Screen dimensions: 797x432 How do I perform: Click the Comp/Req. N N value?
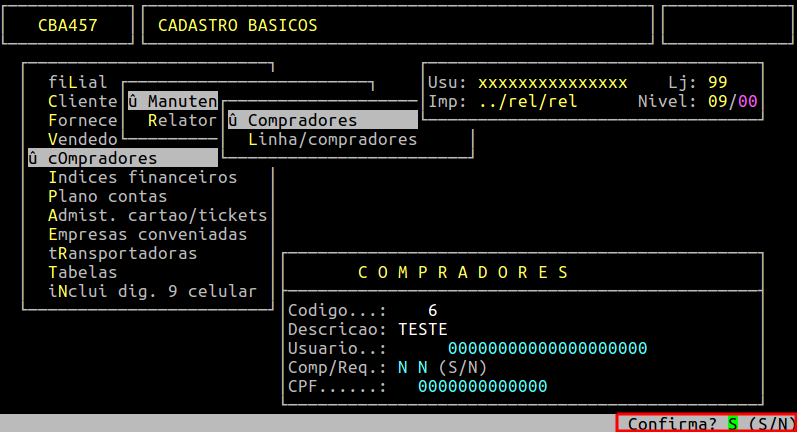point(413,367)
